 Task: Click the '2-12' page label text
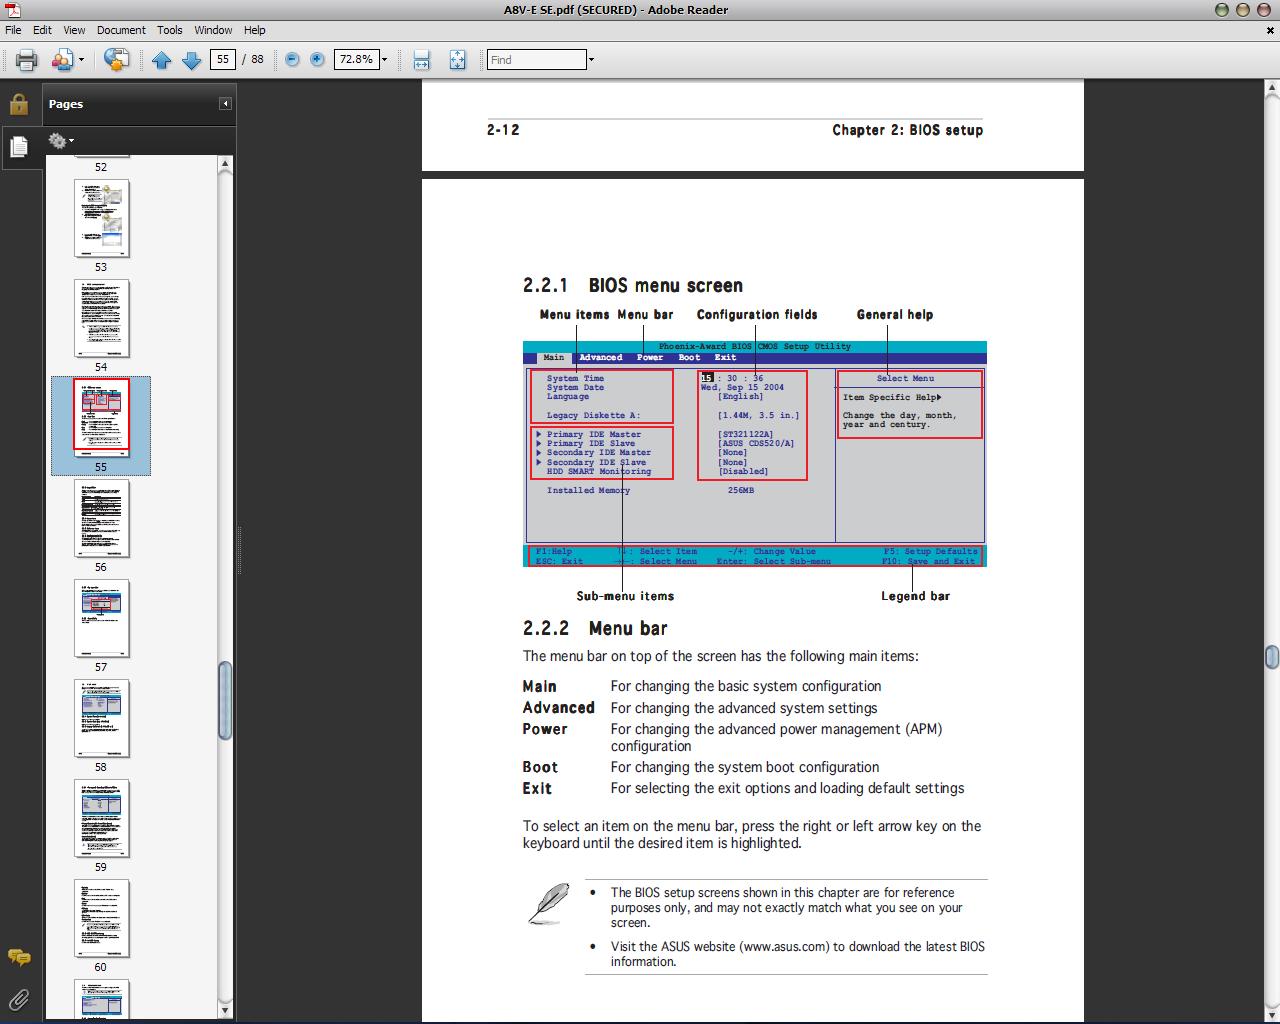pos(503,130)
